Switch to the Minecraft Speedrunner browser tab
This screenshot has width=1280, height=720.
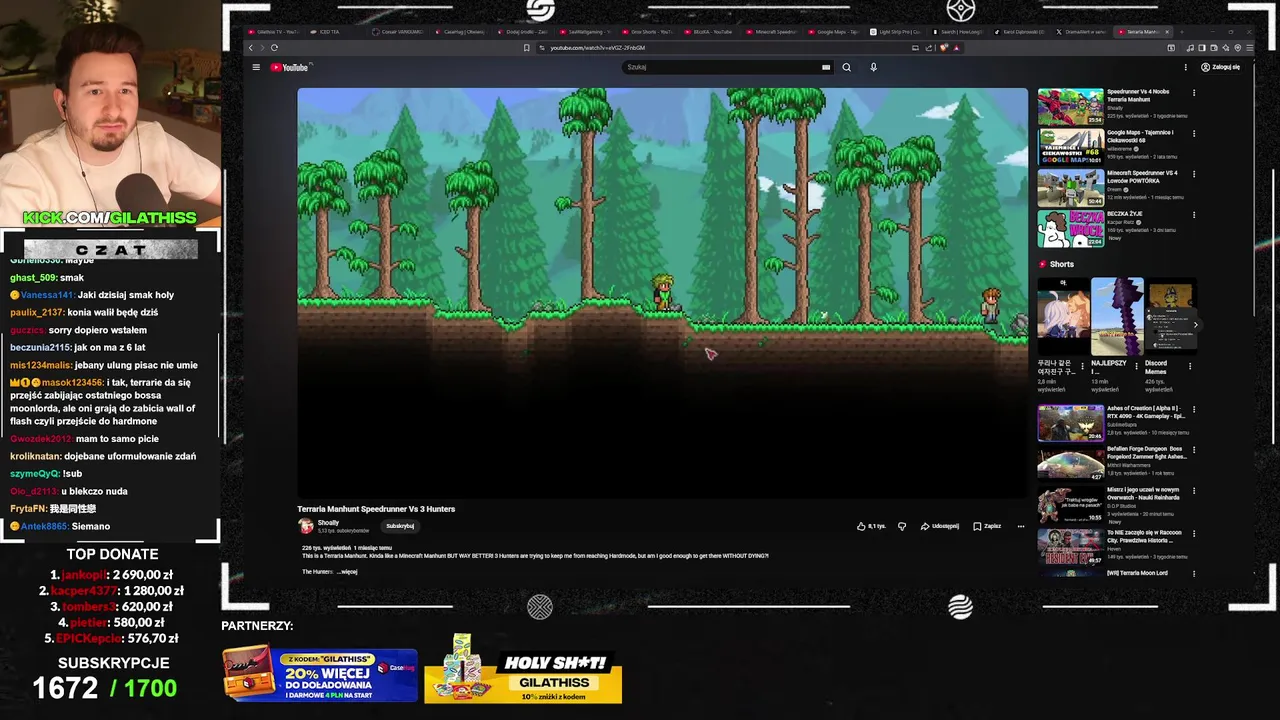775,31
